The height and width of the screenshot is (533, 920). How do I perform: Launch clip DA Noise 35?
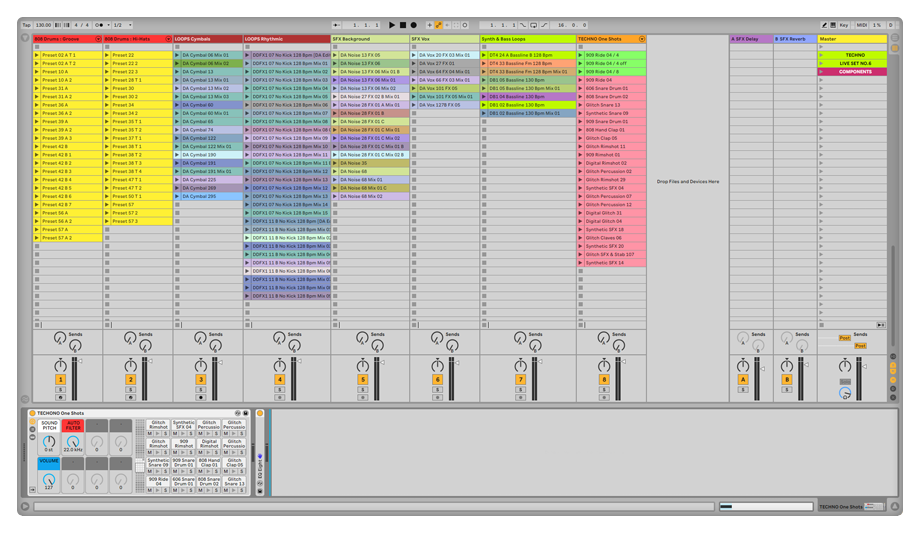click(335, 163)
